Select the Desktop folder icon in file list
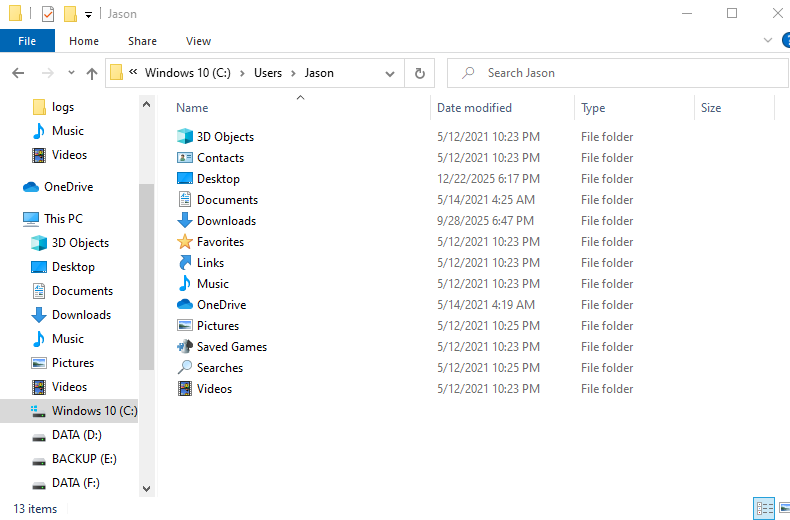This screenshot has width=790, height=520. [185, 178]
